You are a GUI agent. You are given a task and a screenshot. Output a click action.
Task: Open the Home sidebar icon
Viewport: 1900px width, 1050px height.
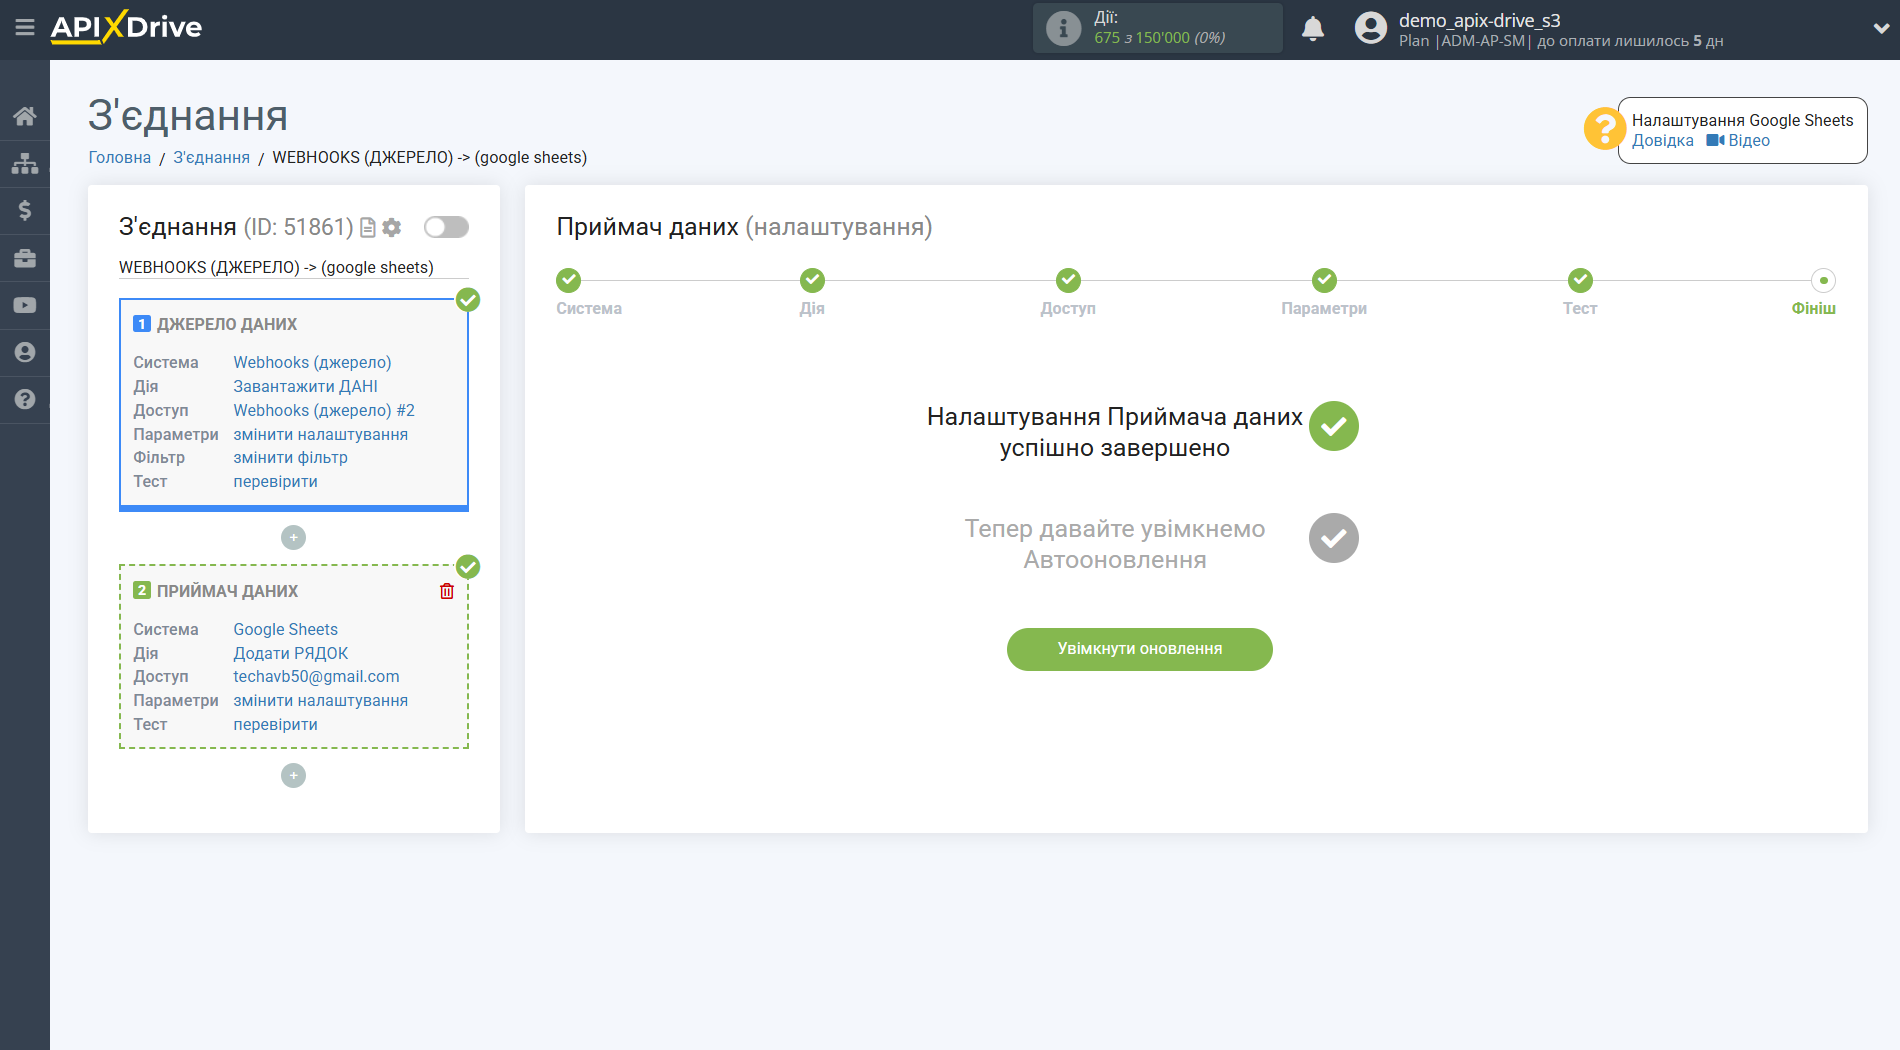point(25,116)
